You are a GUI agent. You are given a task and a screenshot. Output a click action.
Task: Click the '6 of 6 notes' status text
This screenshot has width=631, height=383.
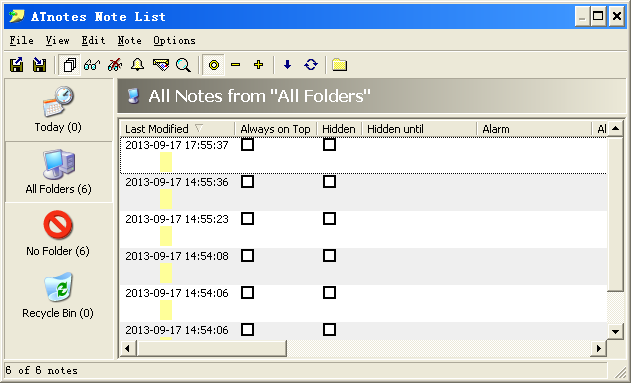coord(41,370)
